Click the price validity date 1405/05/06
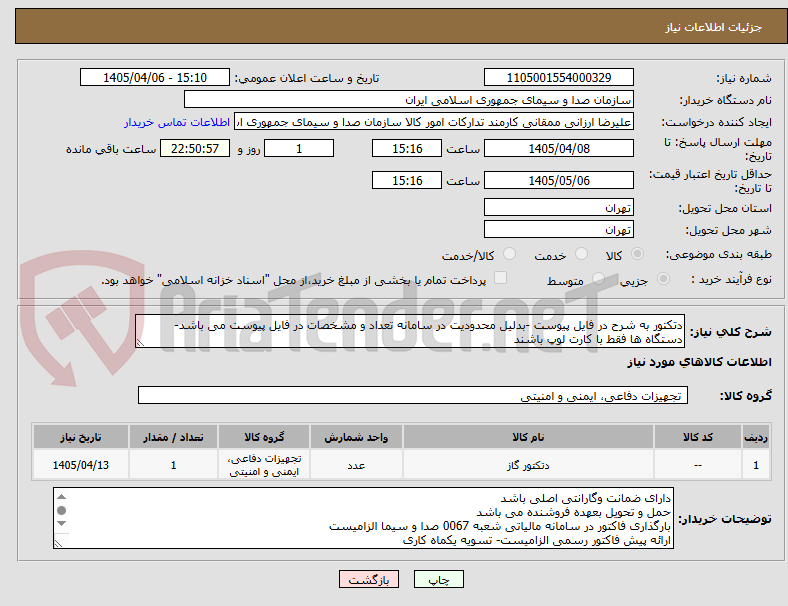Image resolution: width=788 pixels, height=606 pixels. (558, 180)
